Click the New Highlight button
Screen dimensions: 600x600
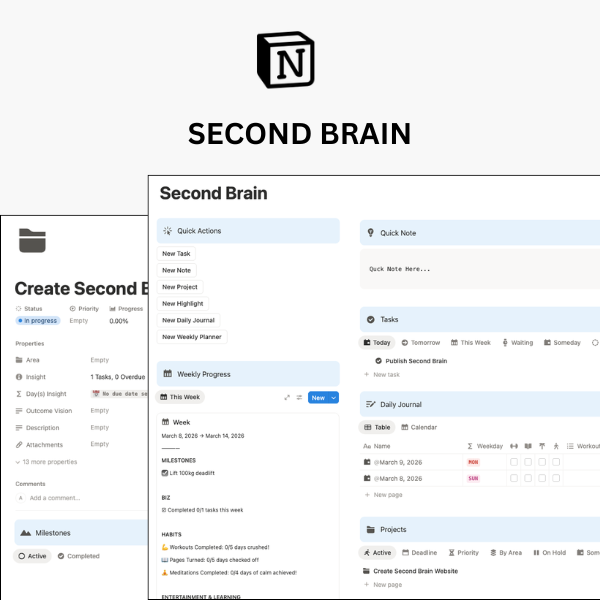tap(183, 303)
